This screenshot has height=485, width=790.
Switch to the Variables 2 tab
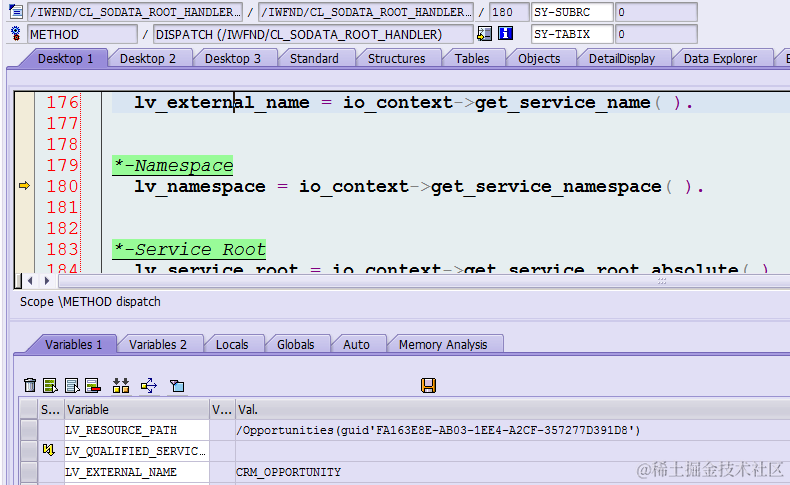(158, 344)
